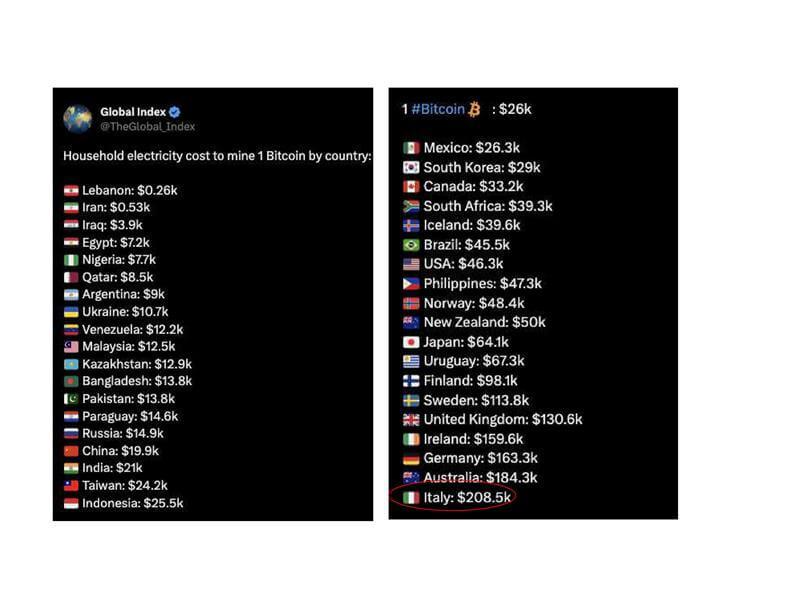Click the Germany: $163.3k line

(471, 458)
